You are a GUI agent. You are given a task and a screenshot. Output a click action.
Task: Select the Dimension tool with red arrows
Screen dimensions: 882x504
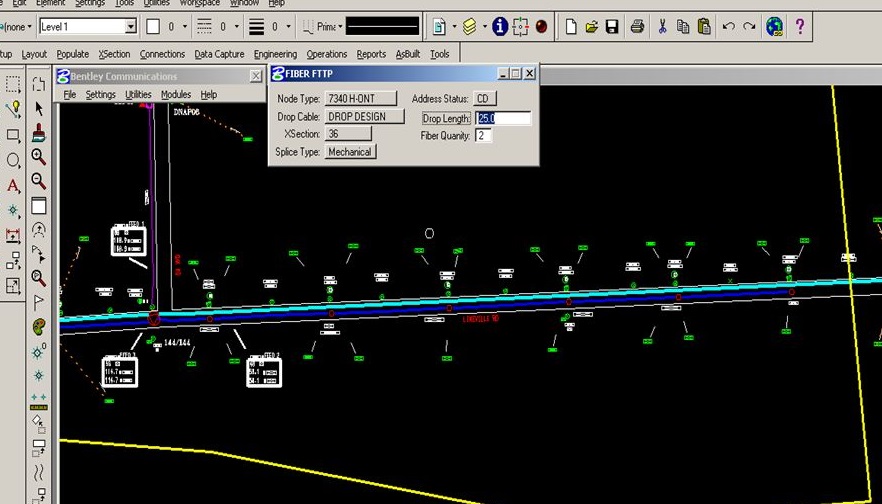(x=12, y=235)
